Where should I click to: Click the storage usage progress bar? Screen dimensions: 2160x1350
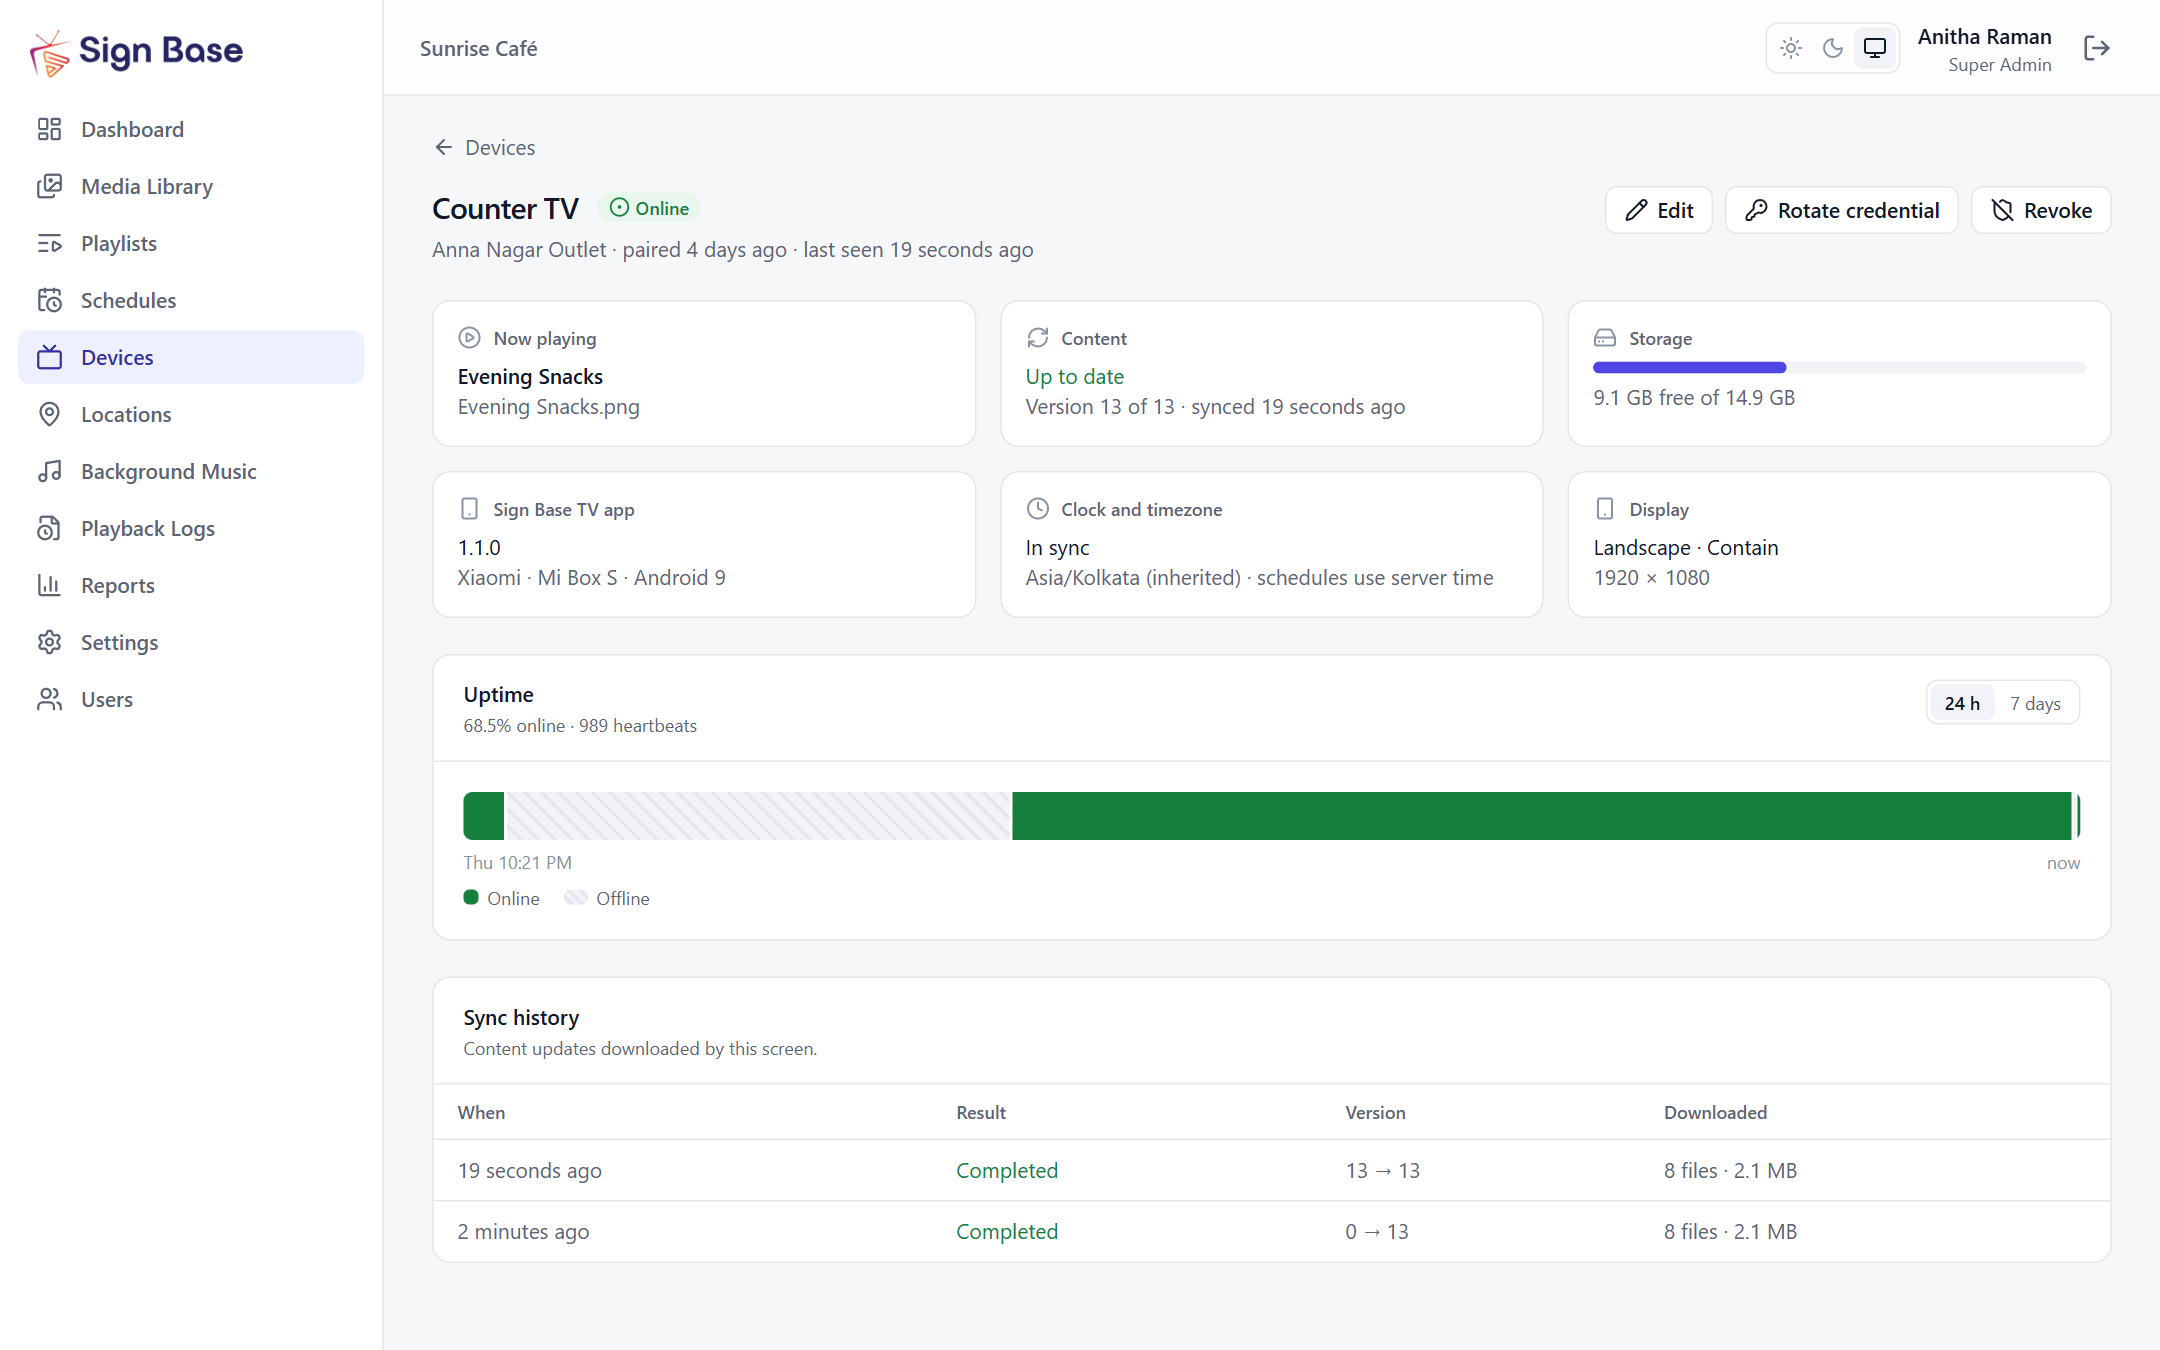click(1839, 368)
